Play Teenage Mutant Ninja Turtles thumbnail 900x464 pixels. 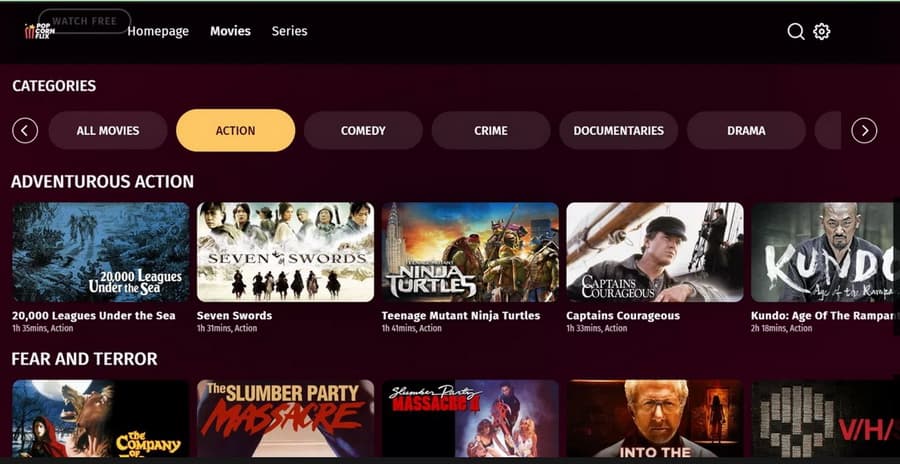tap(470, 252)
